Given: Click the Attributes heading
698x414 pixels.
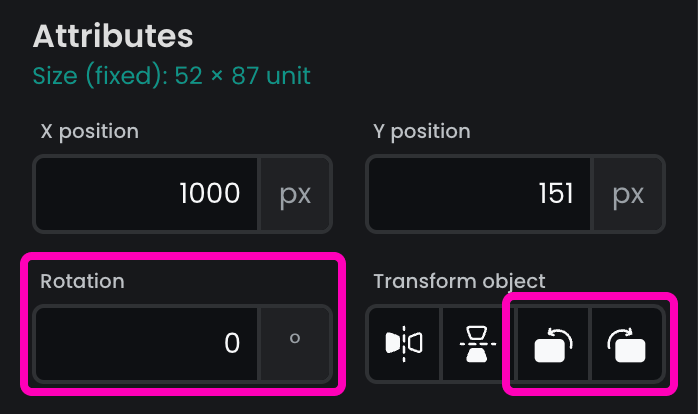Looking at the screenshot, I should pos(113,36).
